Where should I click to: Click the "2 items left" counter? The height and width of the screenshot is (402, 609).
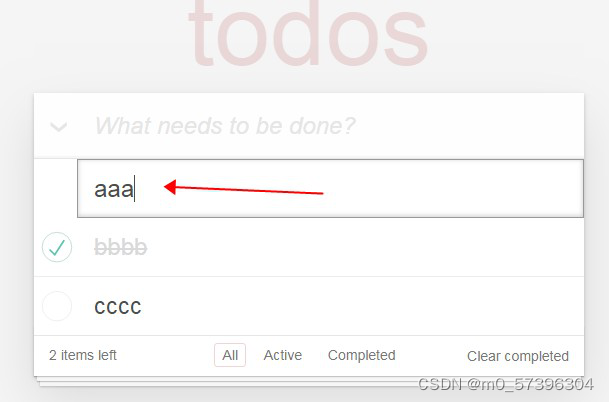click(83, 355)
